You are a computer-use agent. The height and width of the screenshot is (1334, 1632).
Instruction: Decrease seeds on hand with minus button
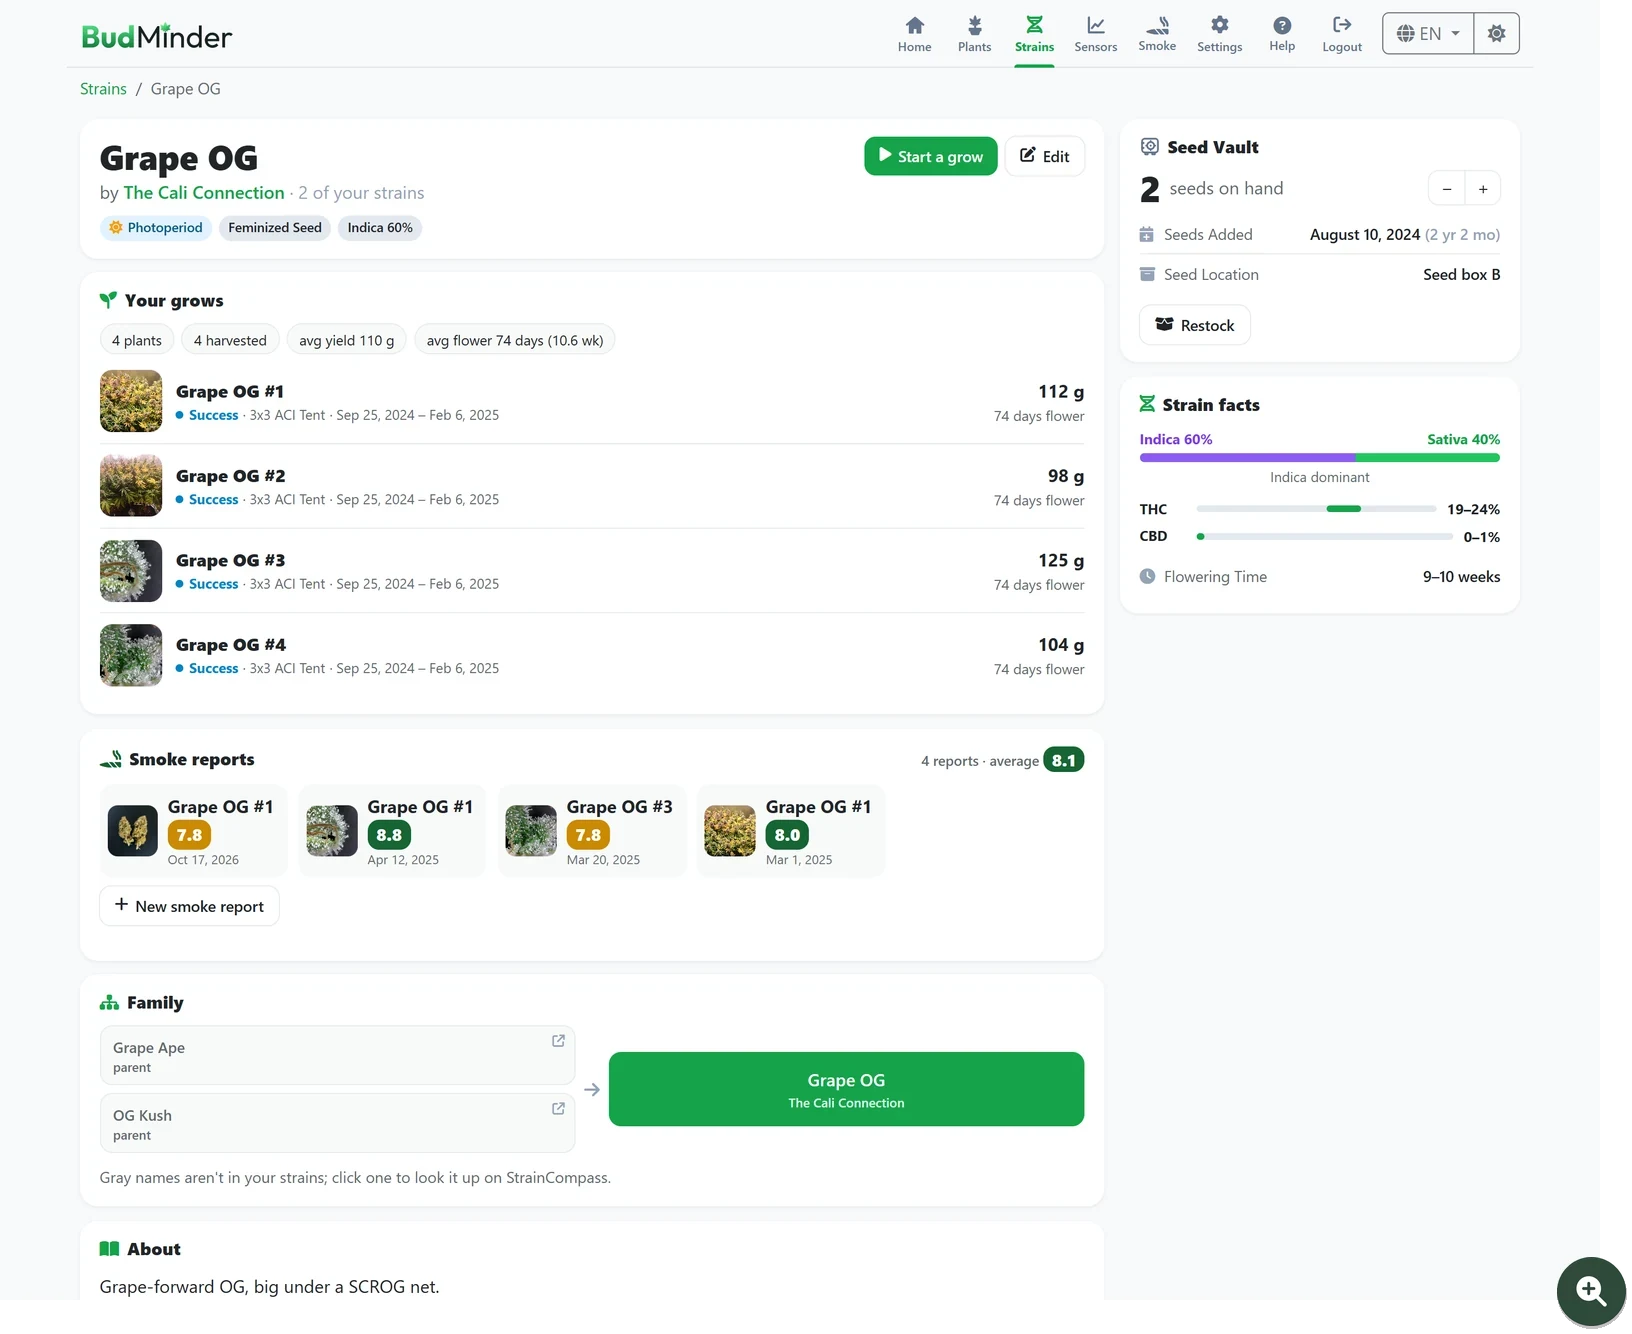1446,189
